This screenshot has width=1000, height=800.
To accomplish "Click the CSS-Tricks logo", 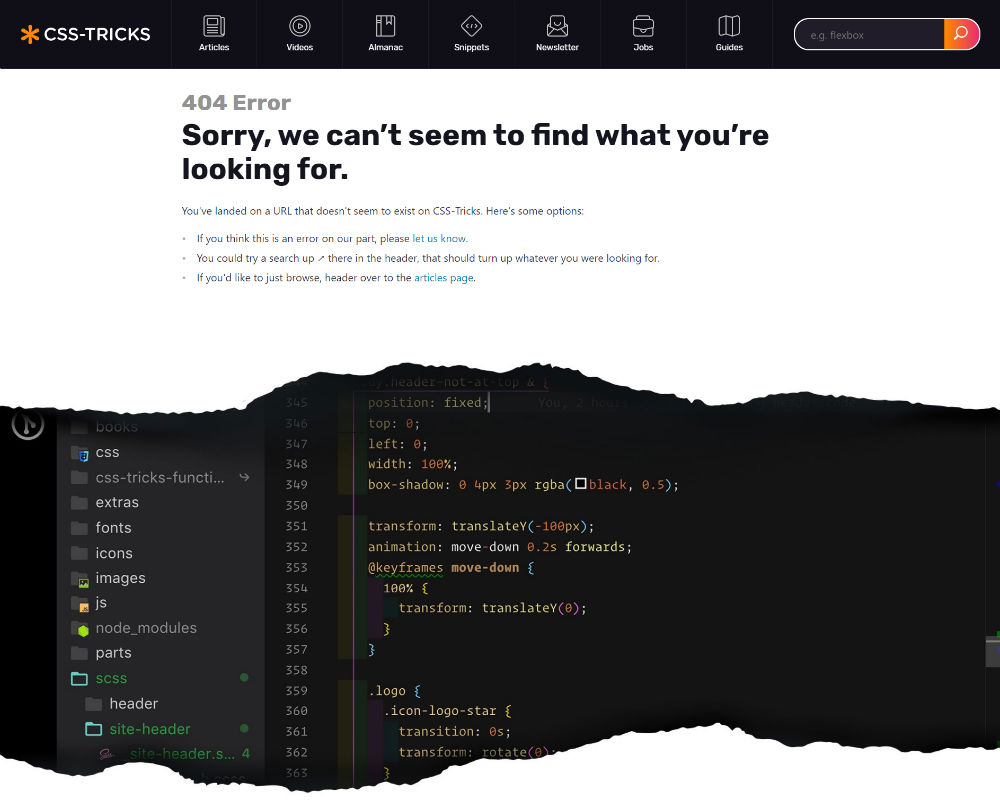I will [85, 34].
